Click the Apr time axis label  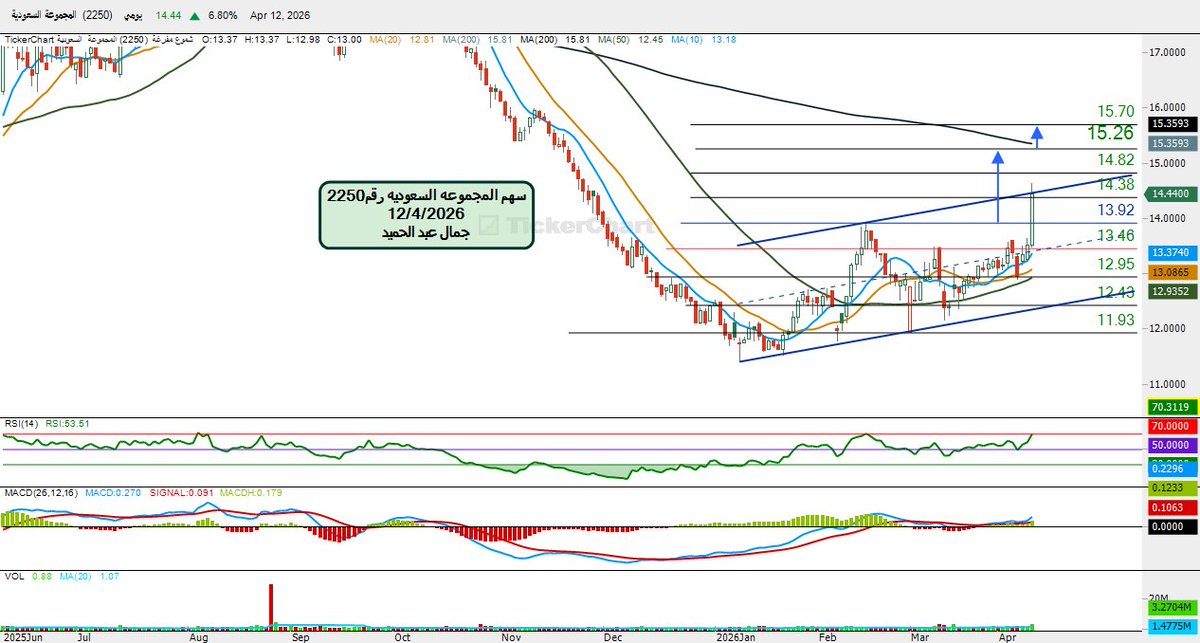[x=1008, y=635]
